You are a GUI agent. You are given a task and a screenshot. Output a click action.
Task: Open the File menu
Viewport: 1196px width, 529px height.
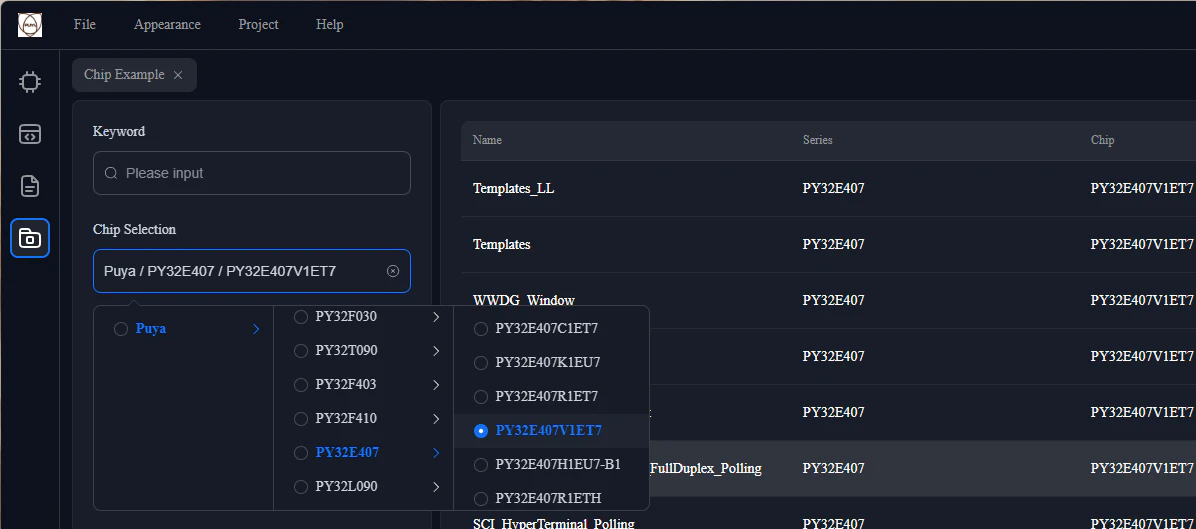[85, 24]
